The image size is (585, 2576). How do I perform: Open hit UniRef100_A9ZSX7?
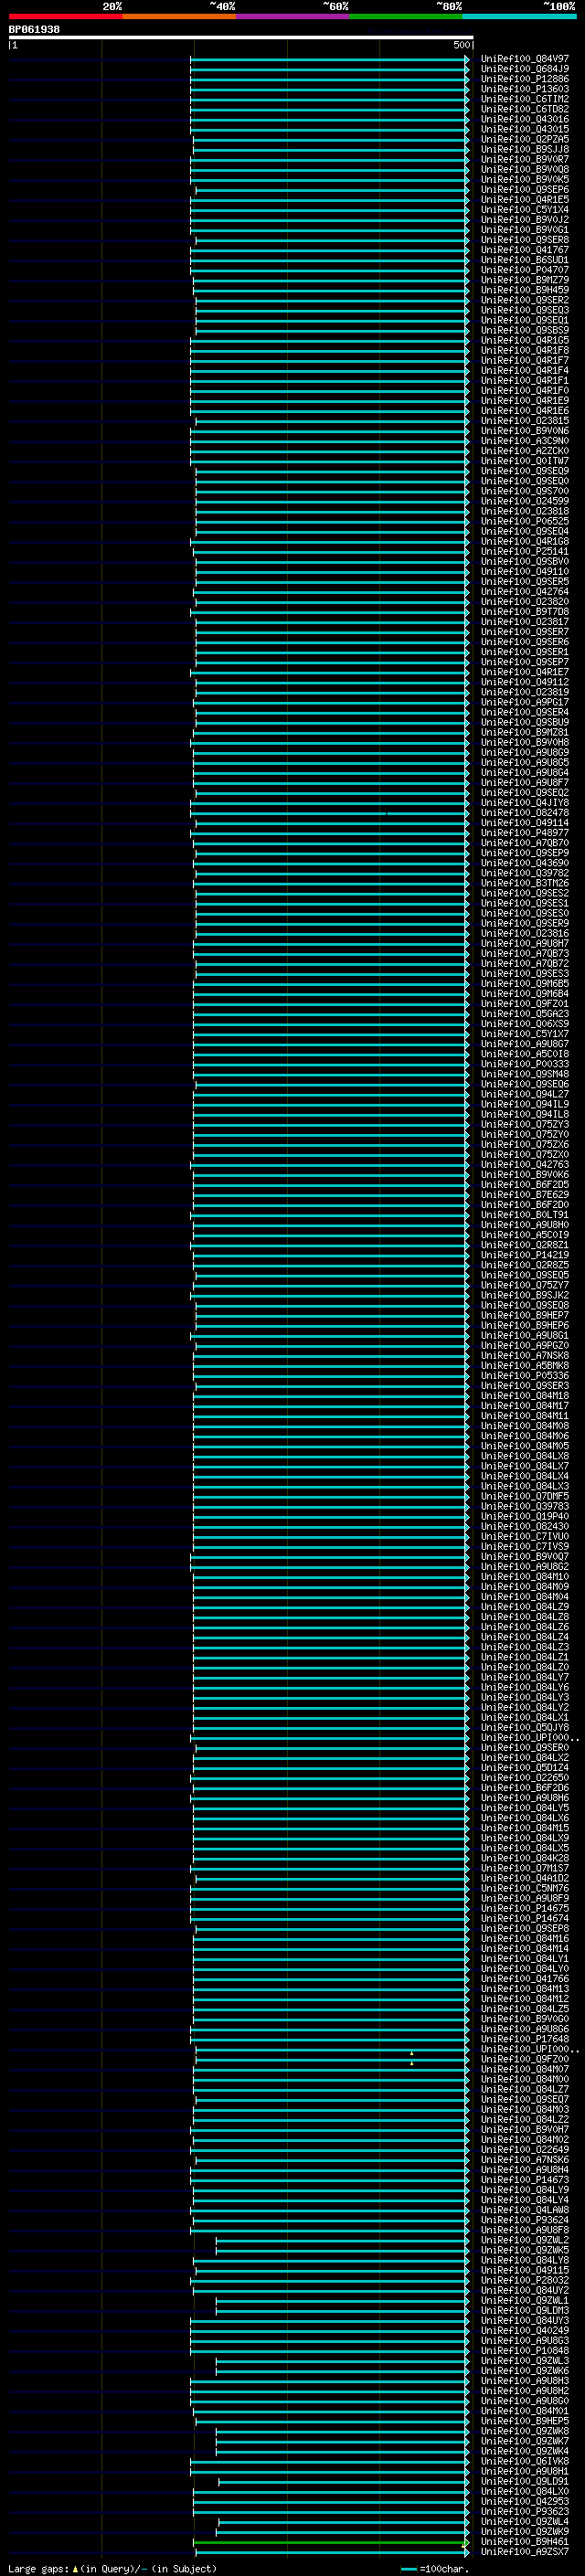click(x=525, y=2552)
